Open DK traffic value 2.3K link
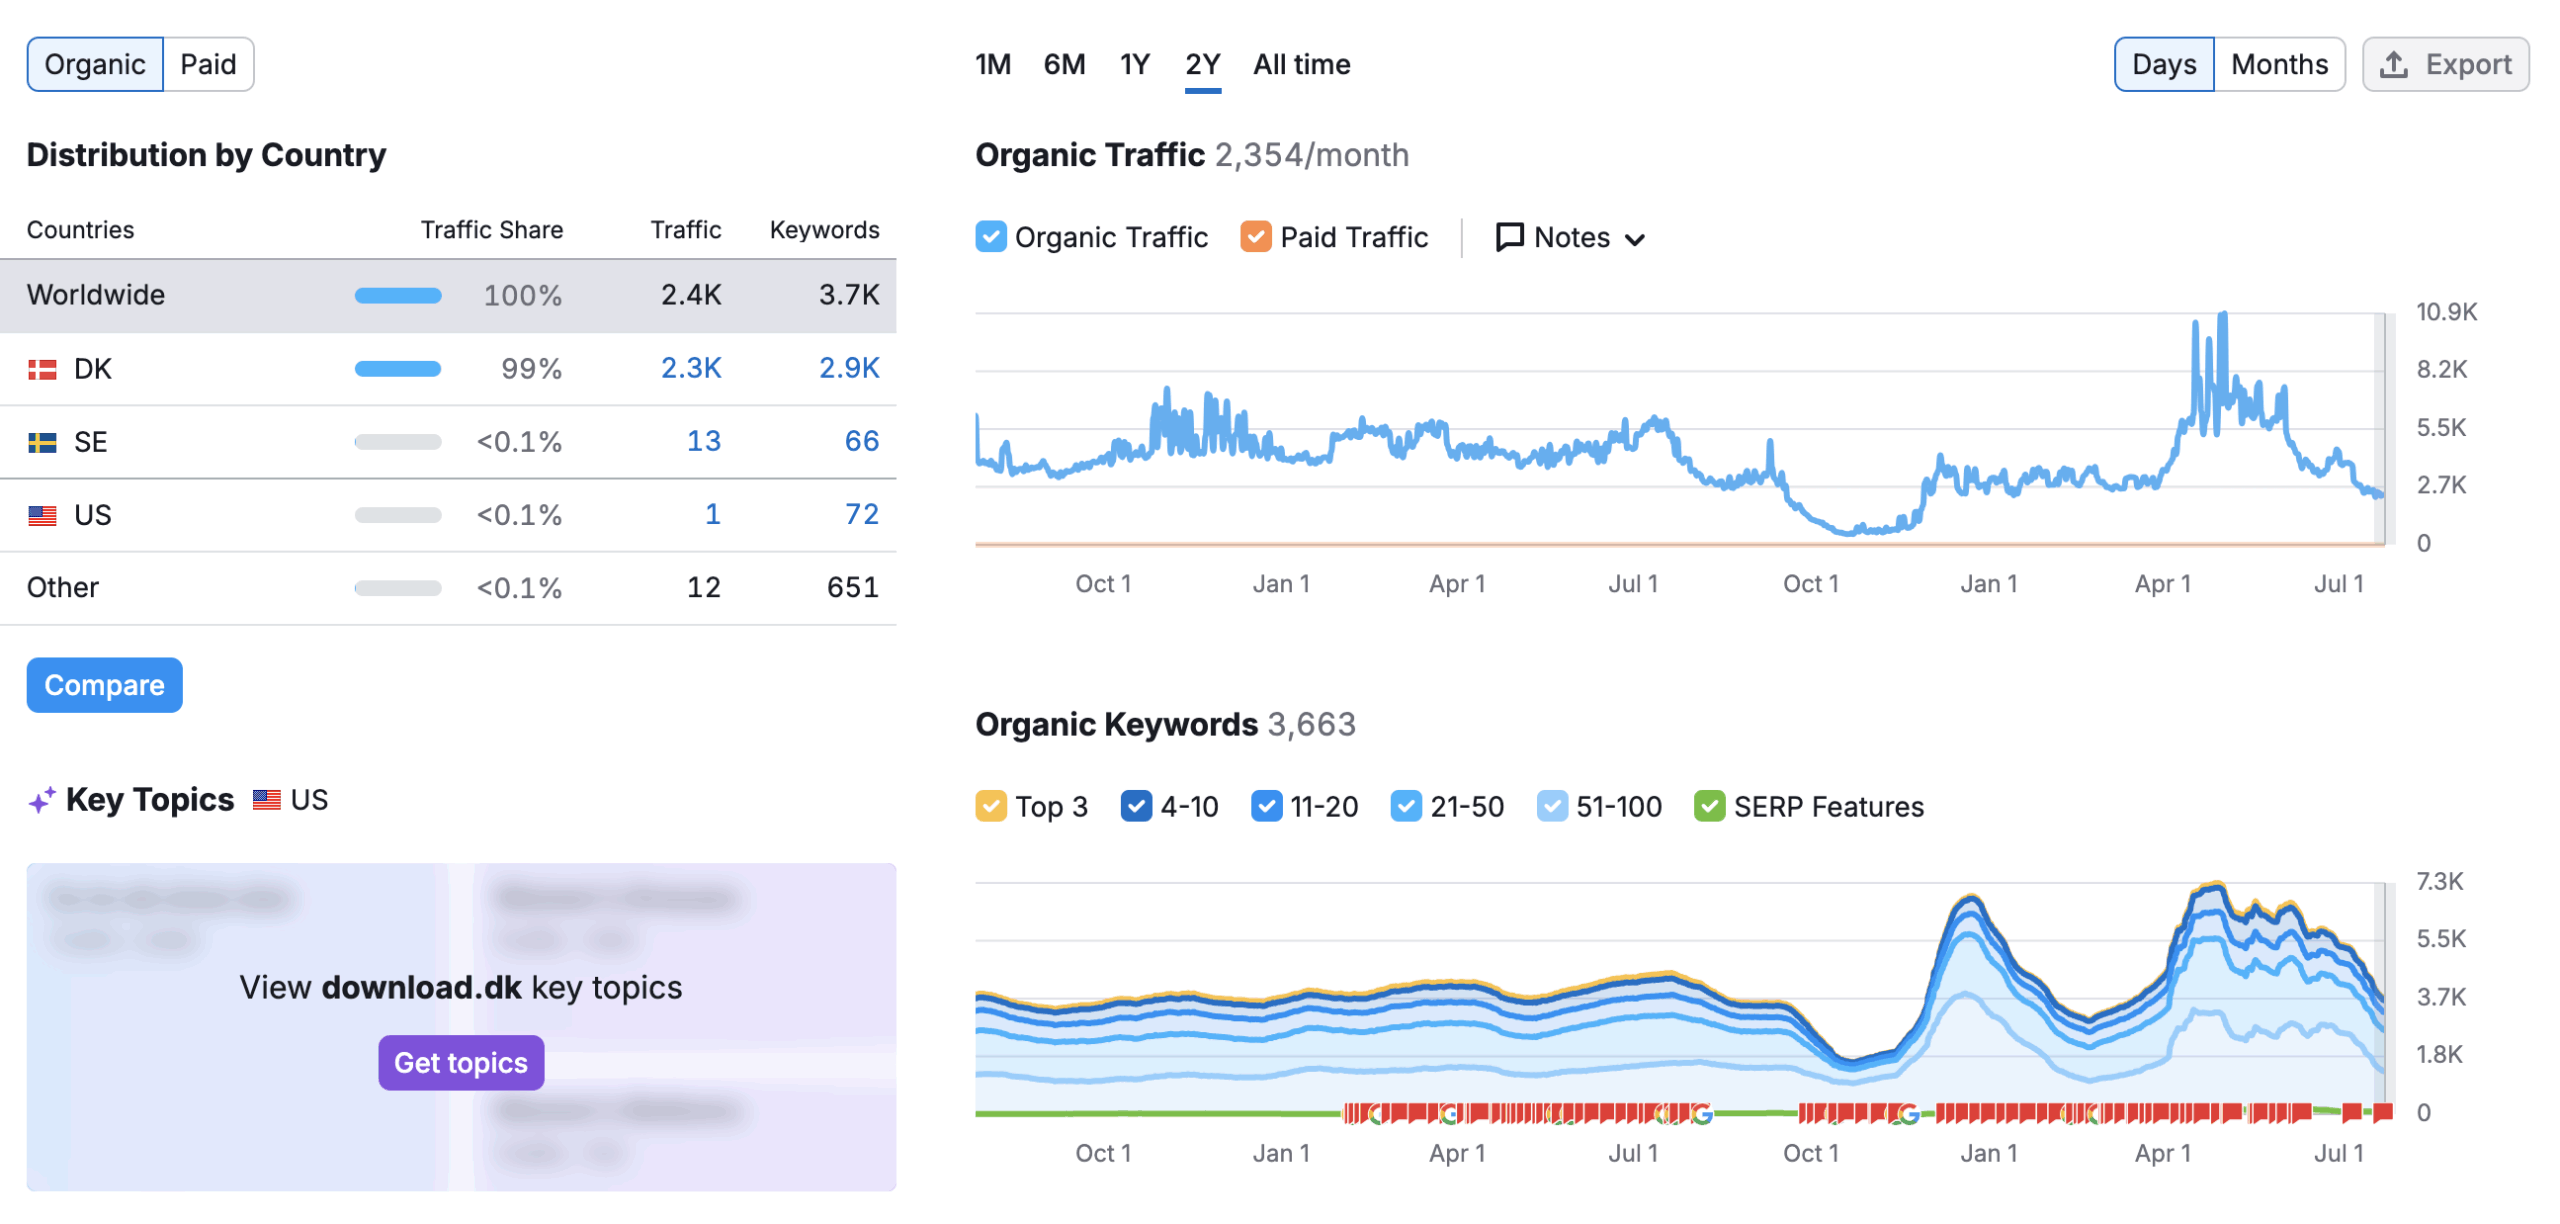This screenshot has width=2560, height=1224. pyautogui.click(x=690, y=369)
